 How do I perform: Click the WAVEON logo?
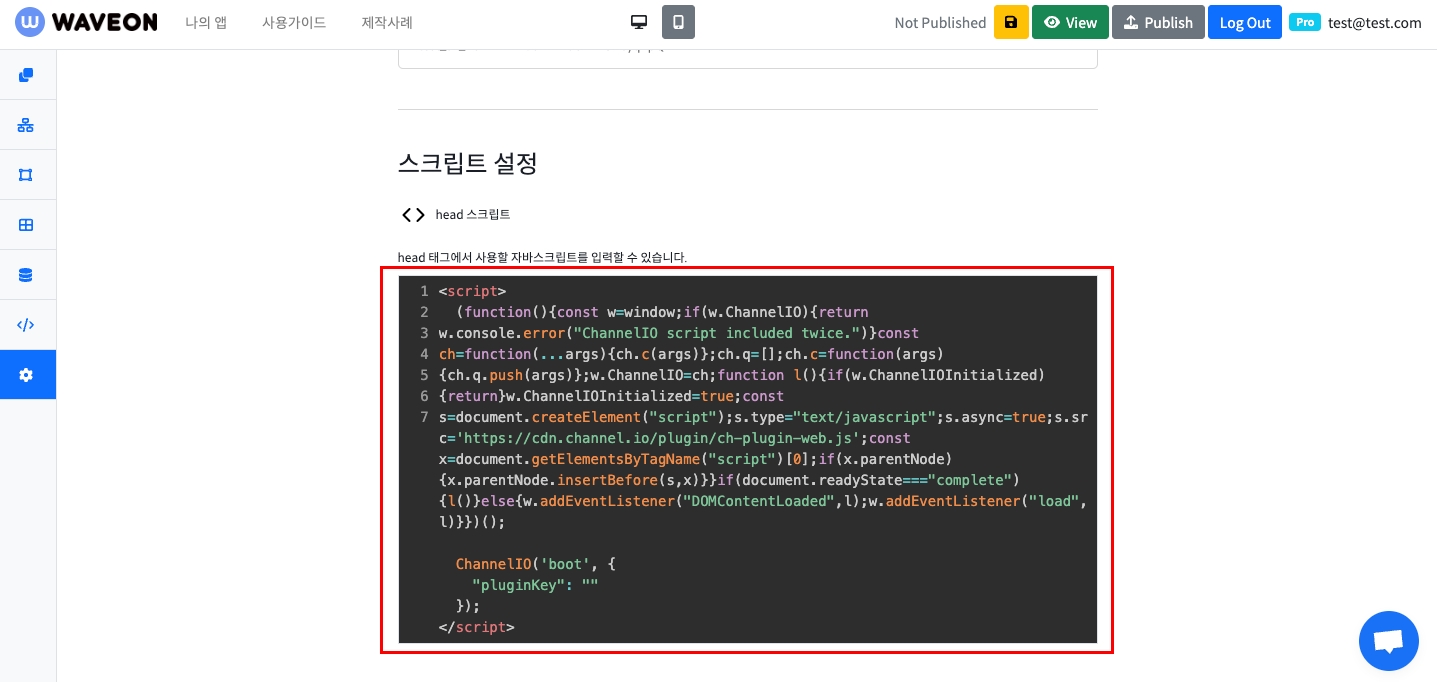[86, 22]
